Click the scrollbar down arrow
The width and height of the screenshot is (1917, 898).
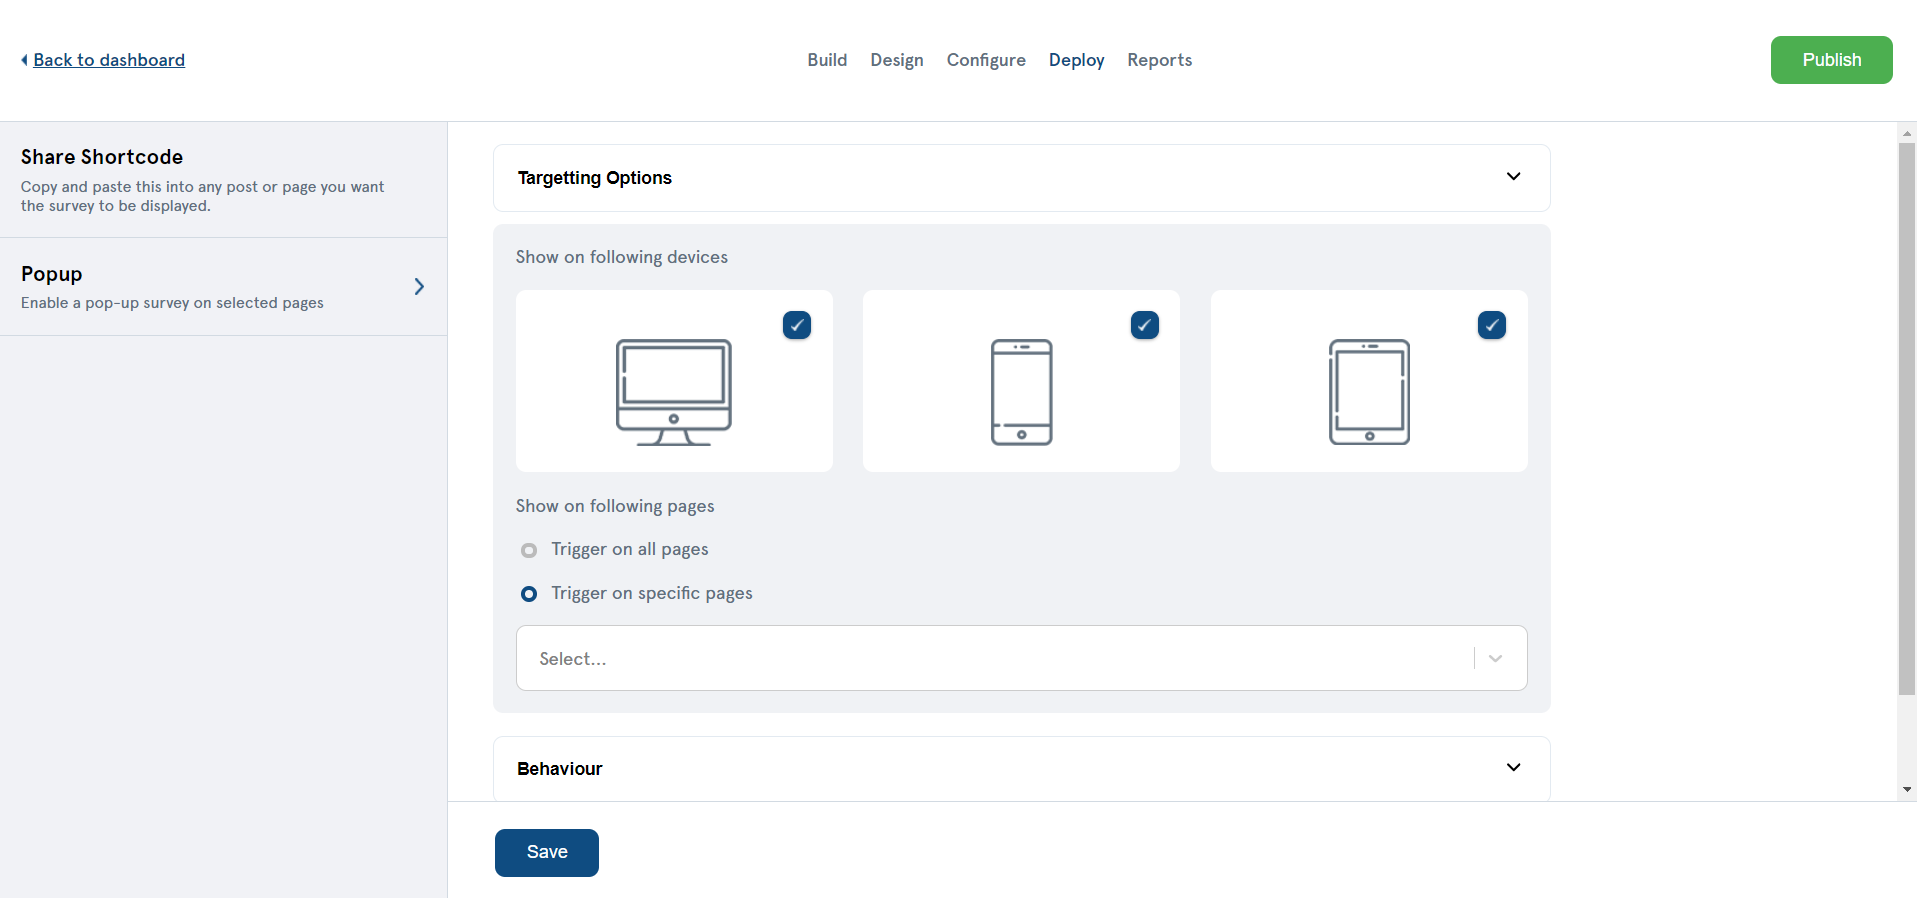click(x=1907, y=789)
